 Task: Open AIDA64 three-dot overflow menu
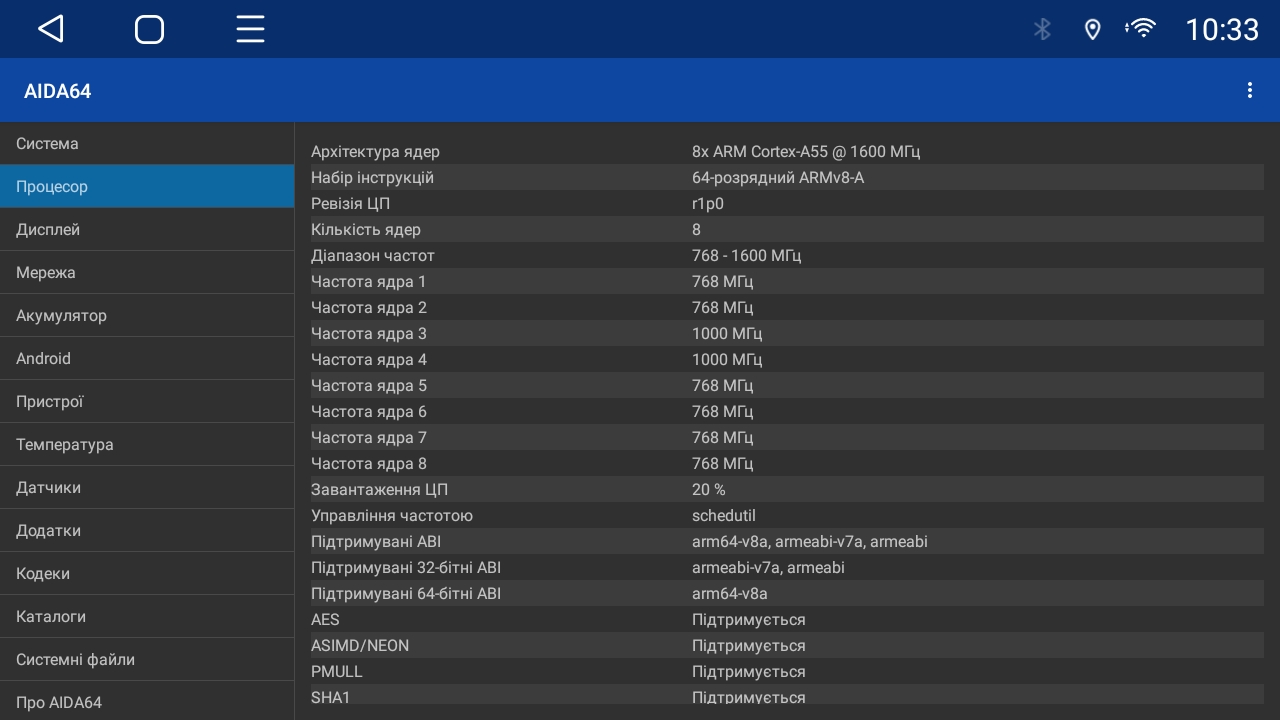coord(1249,90)
